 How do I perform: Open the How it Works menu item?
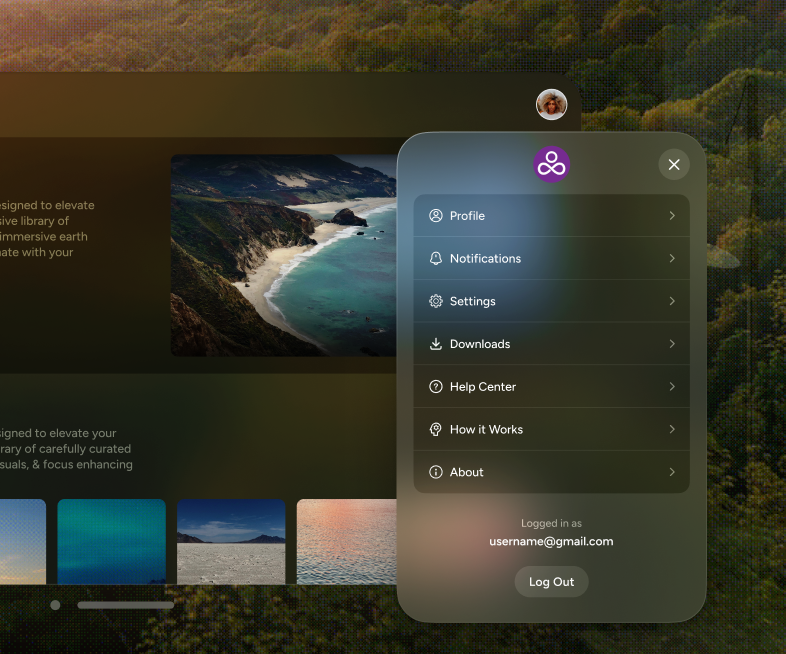point(551,429)
